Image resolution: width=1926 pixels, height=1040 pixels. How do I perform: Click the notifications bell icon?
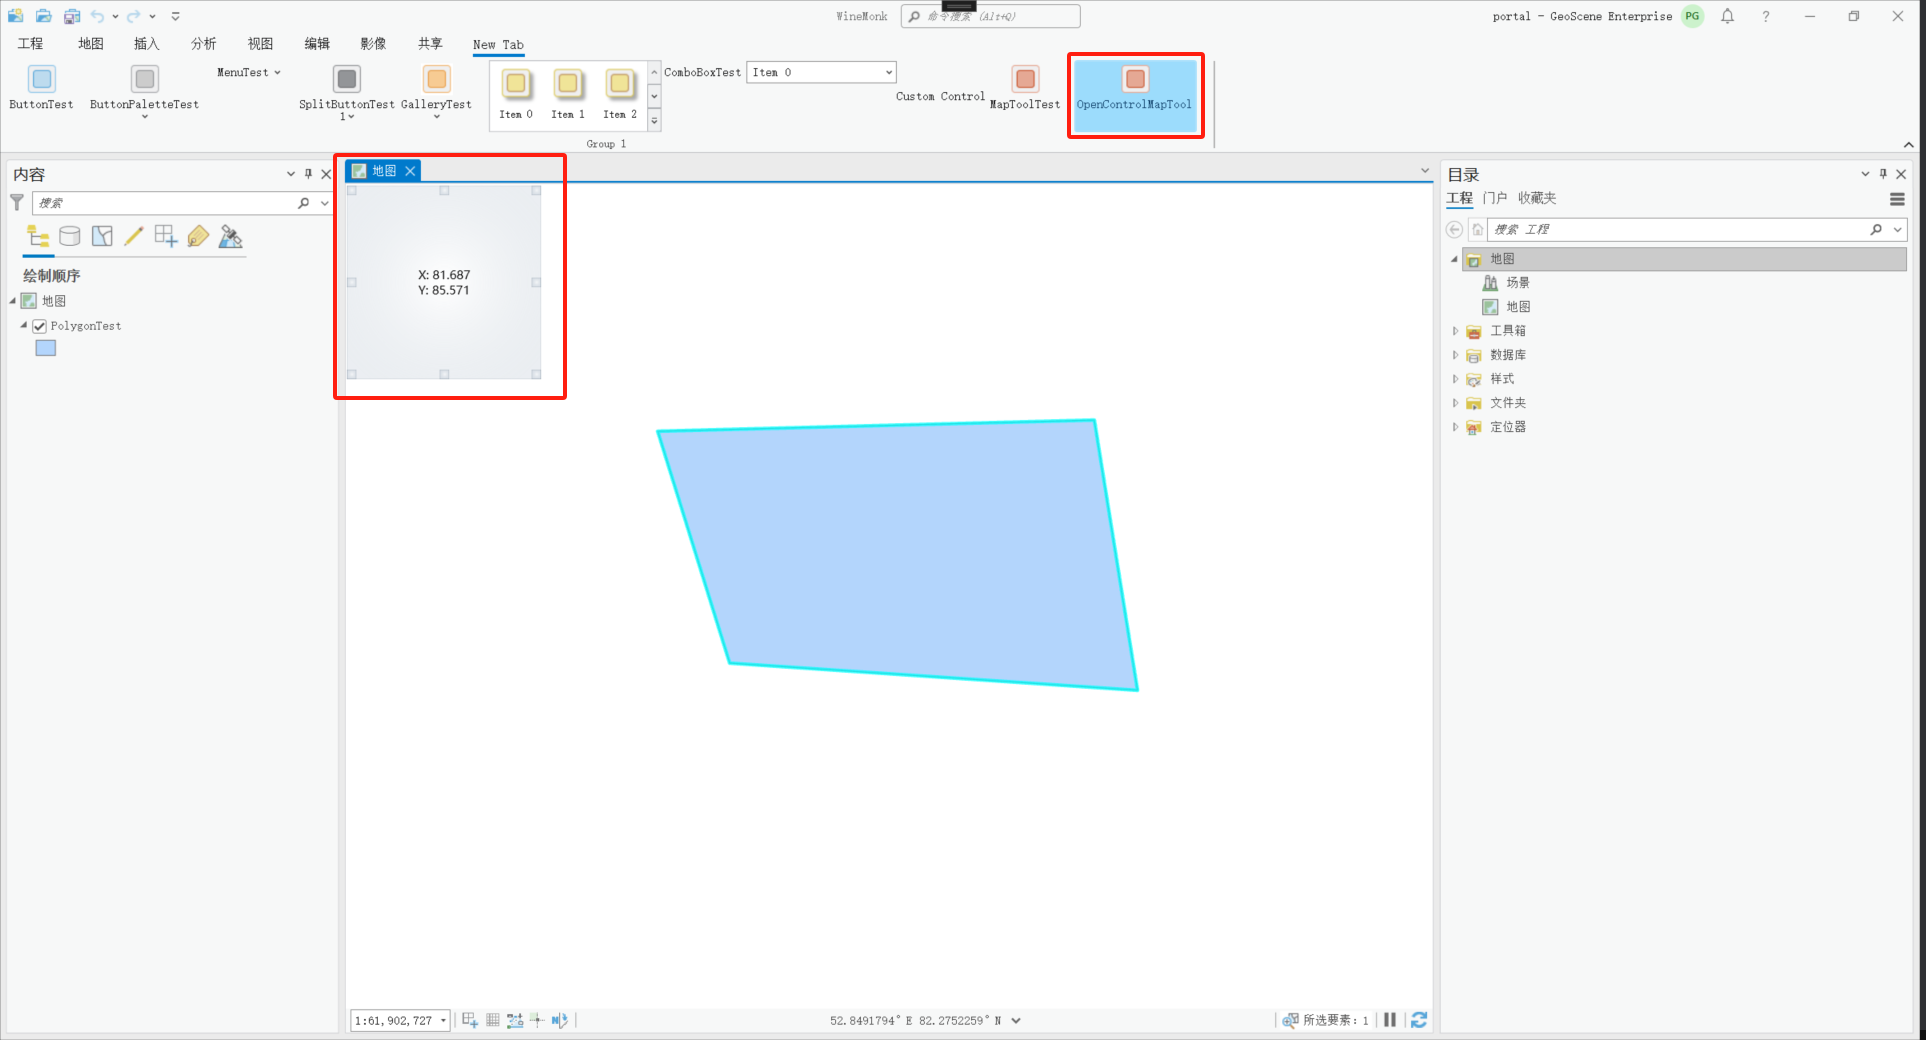[x=1727, y=16]
